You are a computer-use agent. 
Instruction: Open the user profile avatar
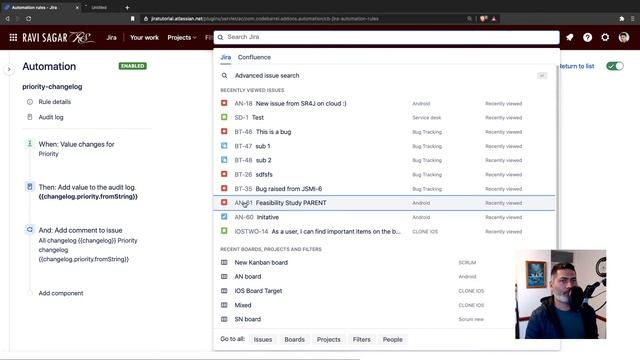tap(624, 38)
